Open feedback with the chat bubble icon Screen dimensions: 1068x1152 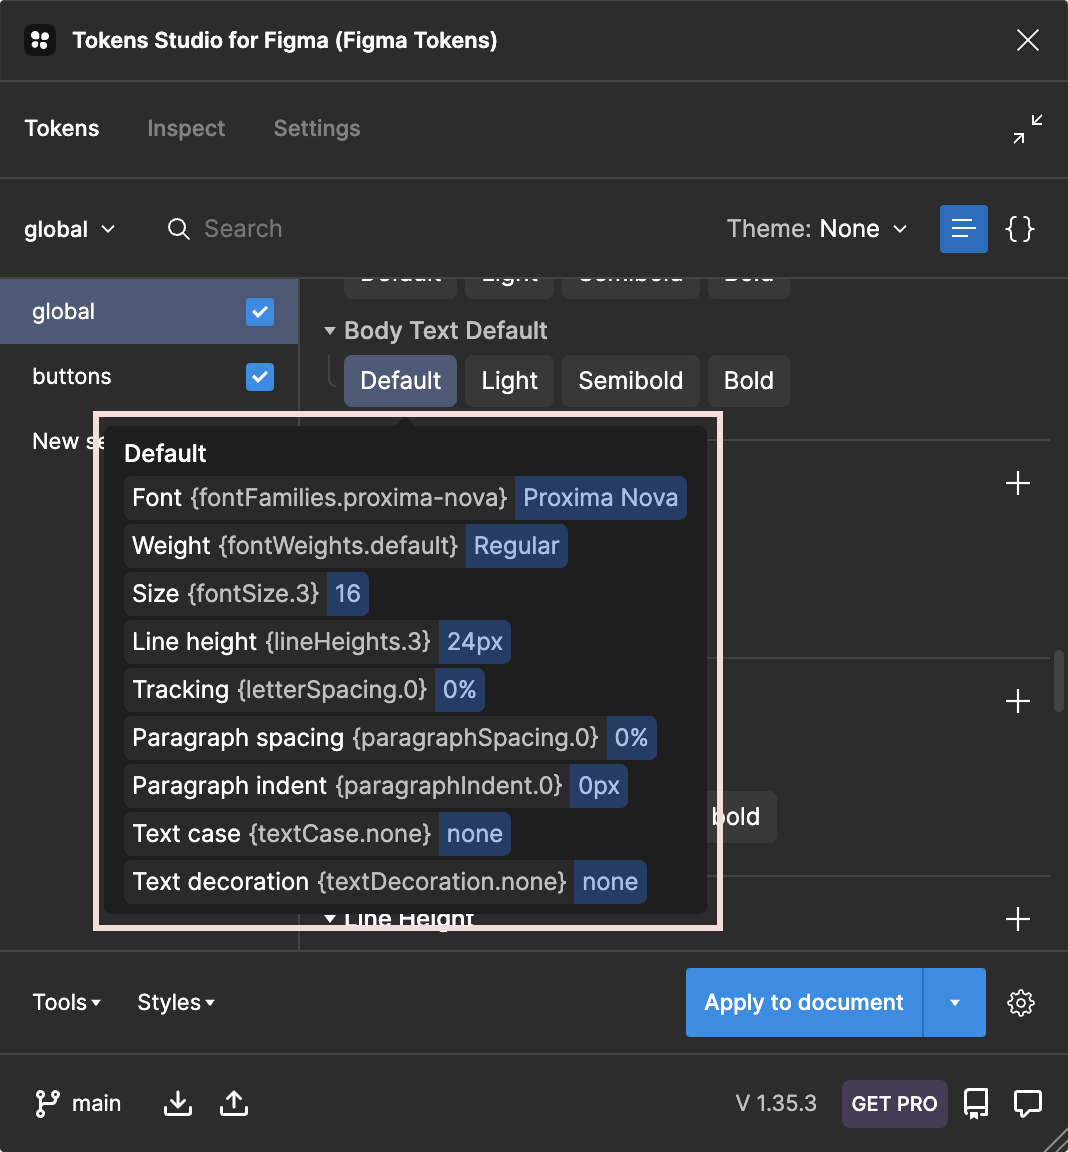tap(1028, 1104)
